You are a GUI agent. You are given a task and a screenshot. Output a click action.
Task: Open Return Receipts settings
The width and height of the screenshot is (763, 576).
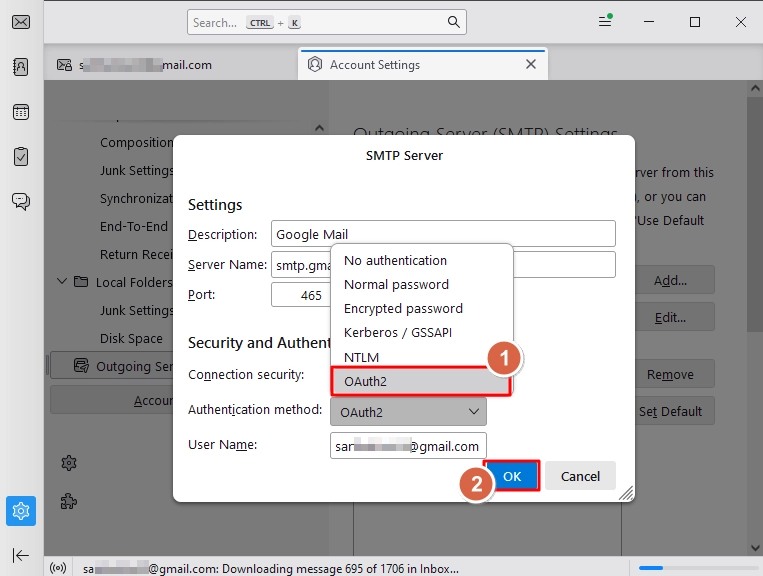pyautogui.click(x=136, y=254)
